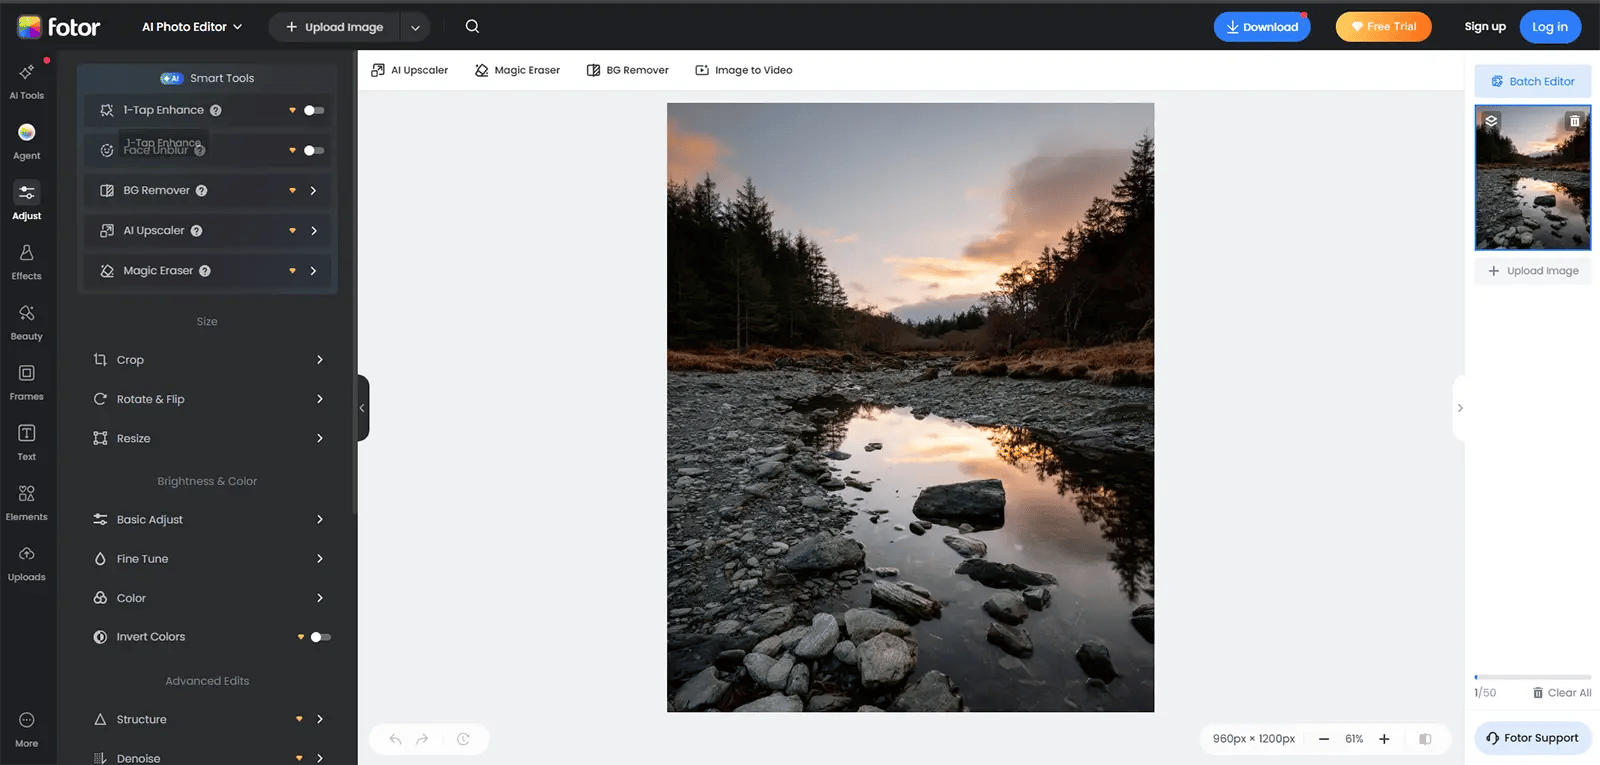Toggle the 1-Tap Enhance switch

coord(314,110)
